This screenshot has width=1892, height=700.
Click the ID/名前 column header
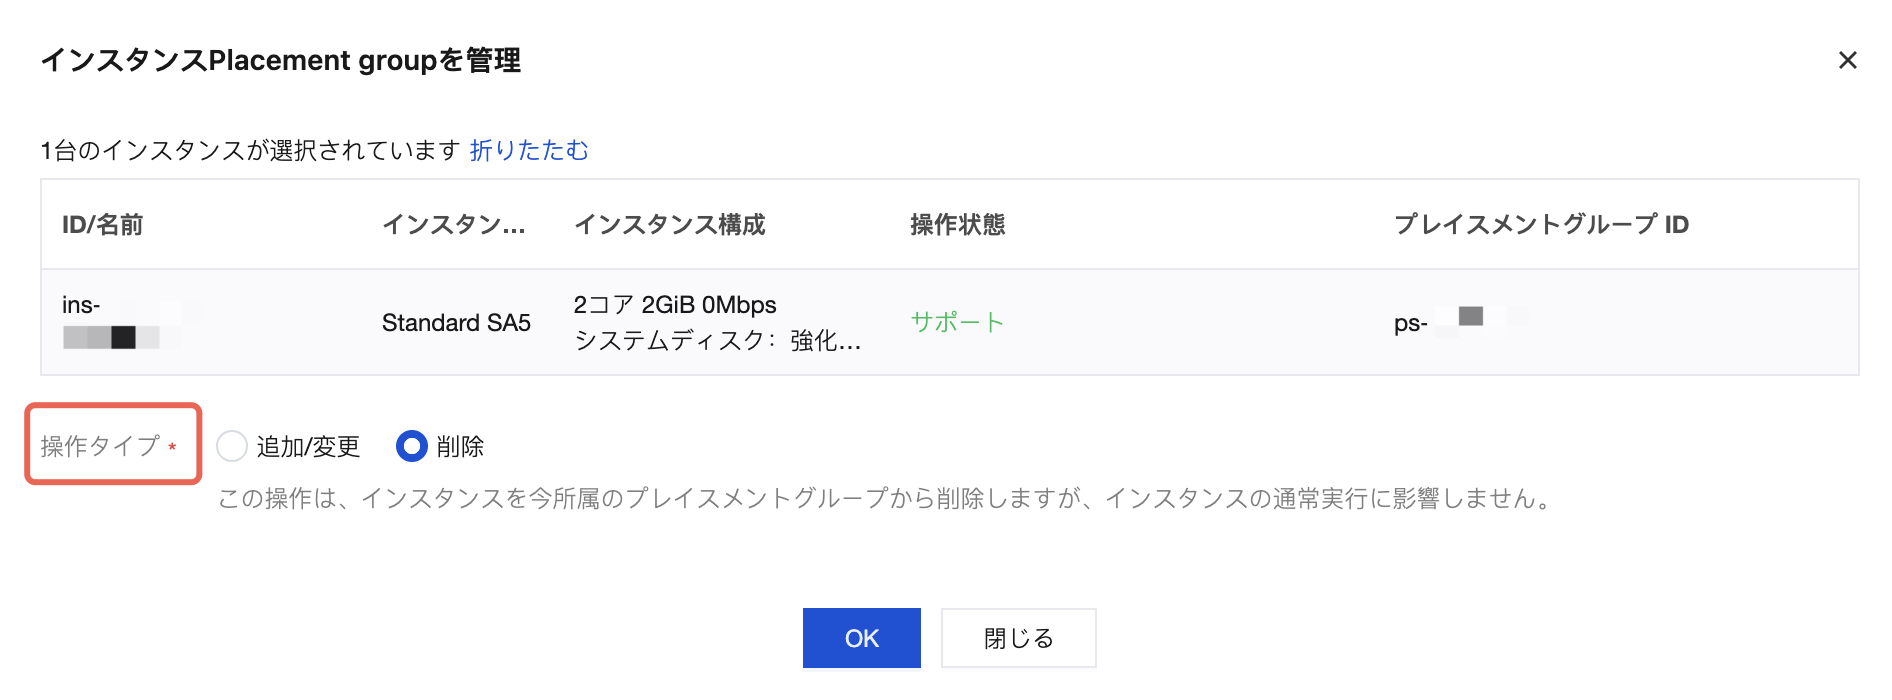(102, 225)
